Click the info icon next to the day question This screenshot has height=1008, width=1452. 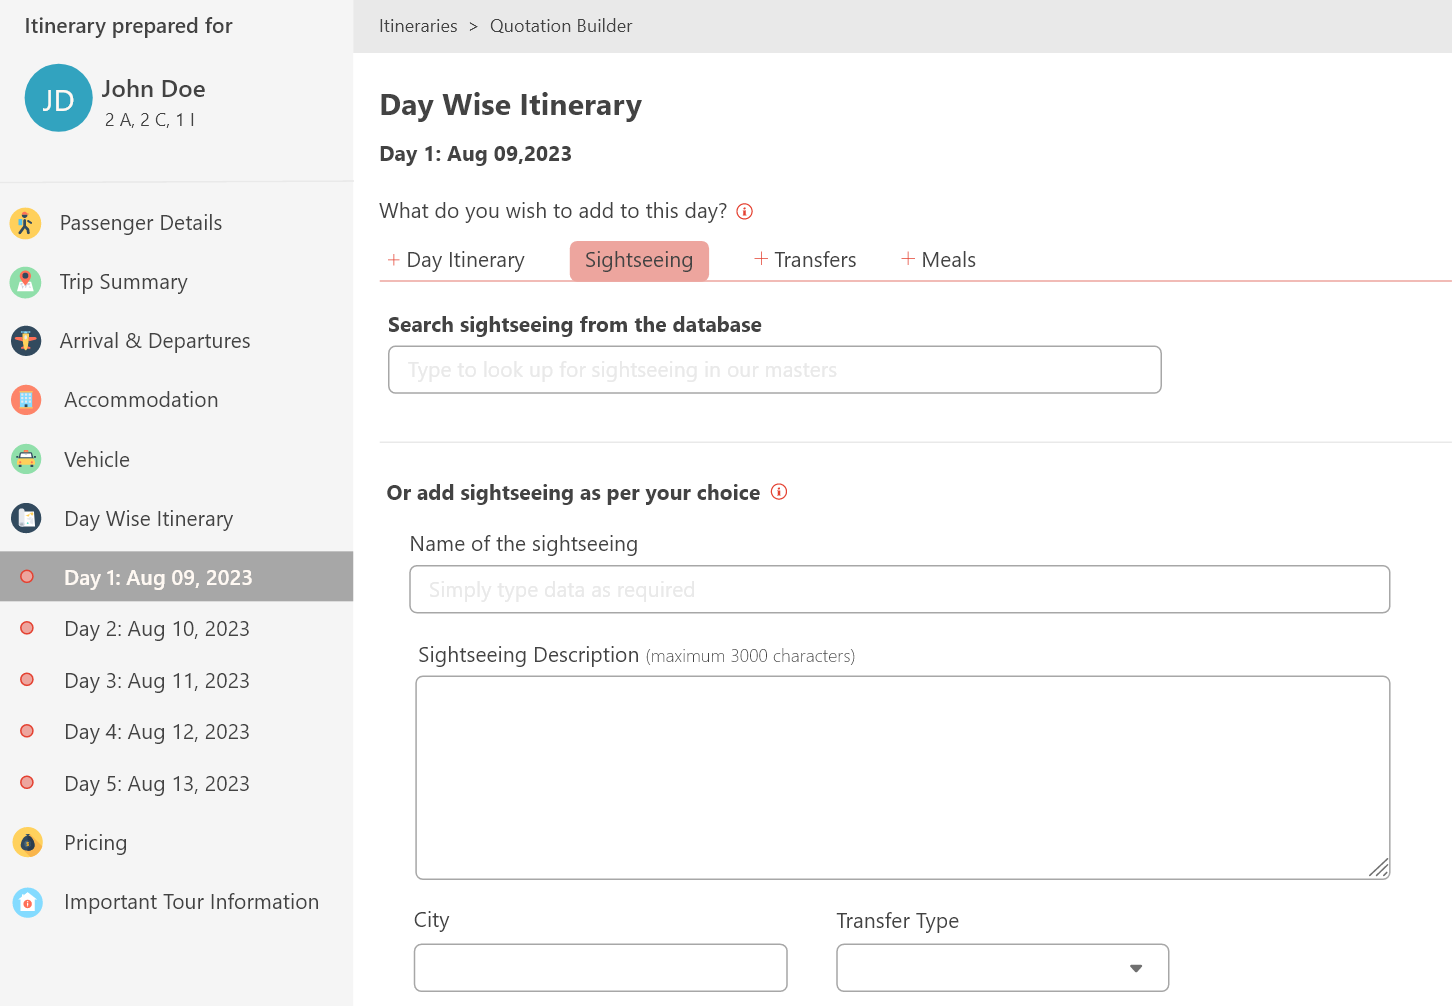[x=744, y=211]
